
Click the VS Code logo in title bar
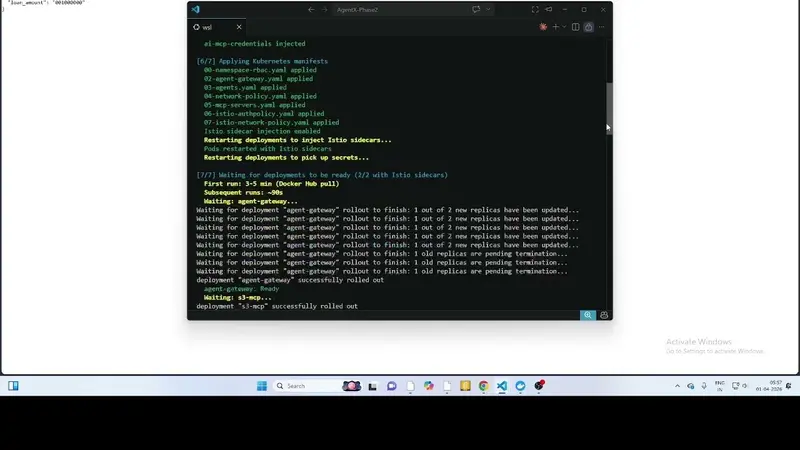coord(195,9)
